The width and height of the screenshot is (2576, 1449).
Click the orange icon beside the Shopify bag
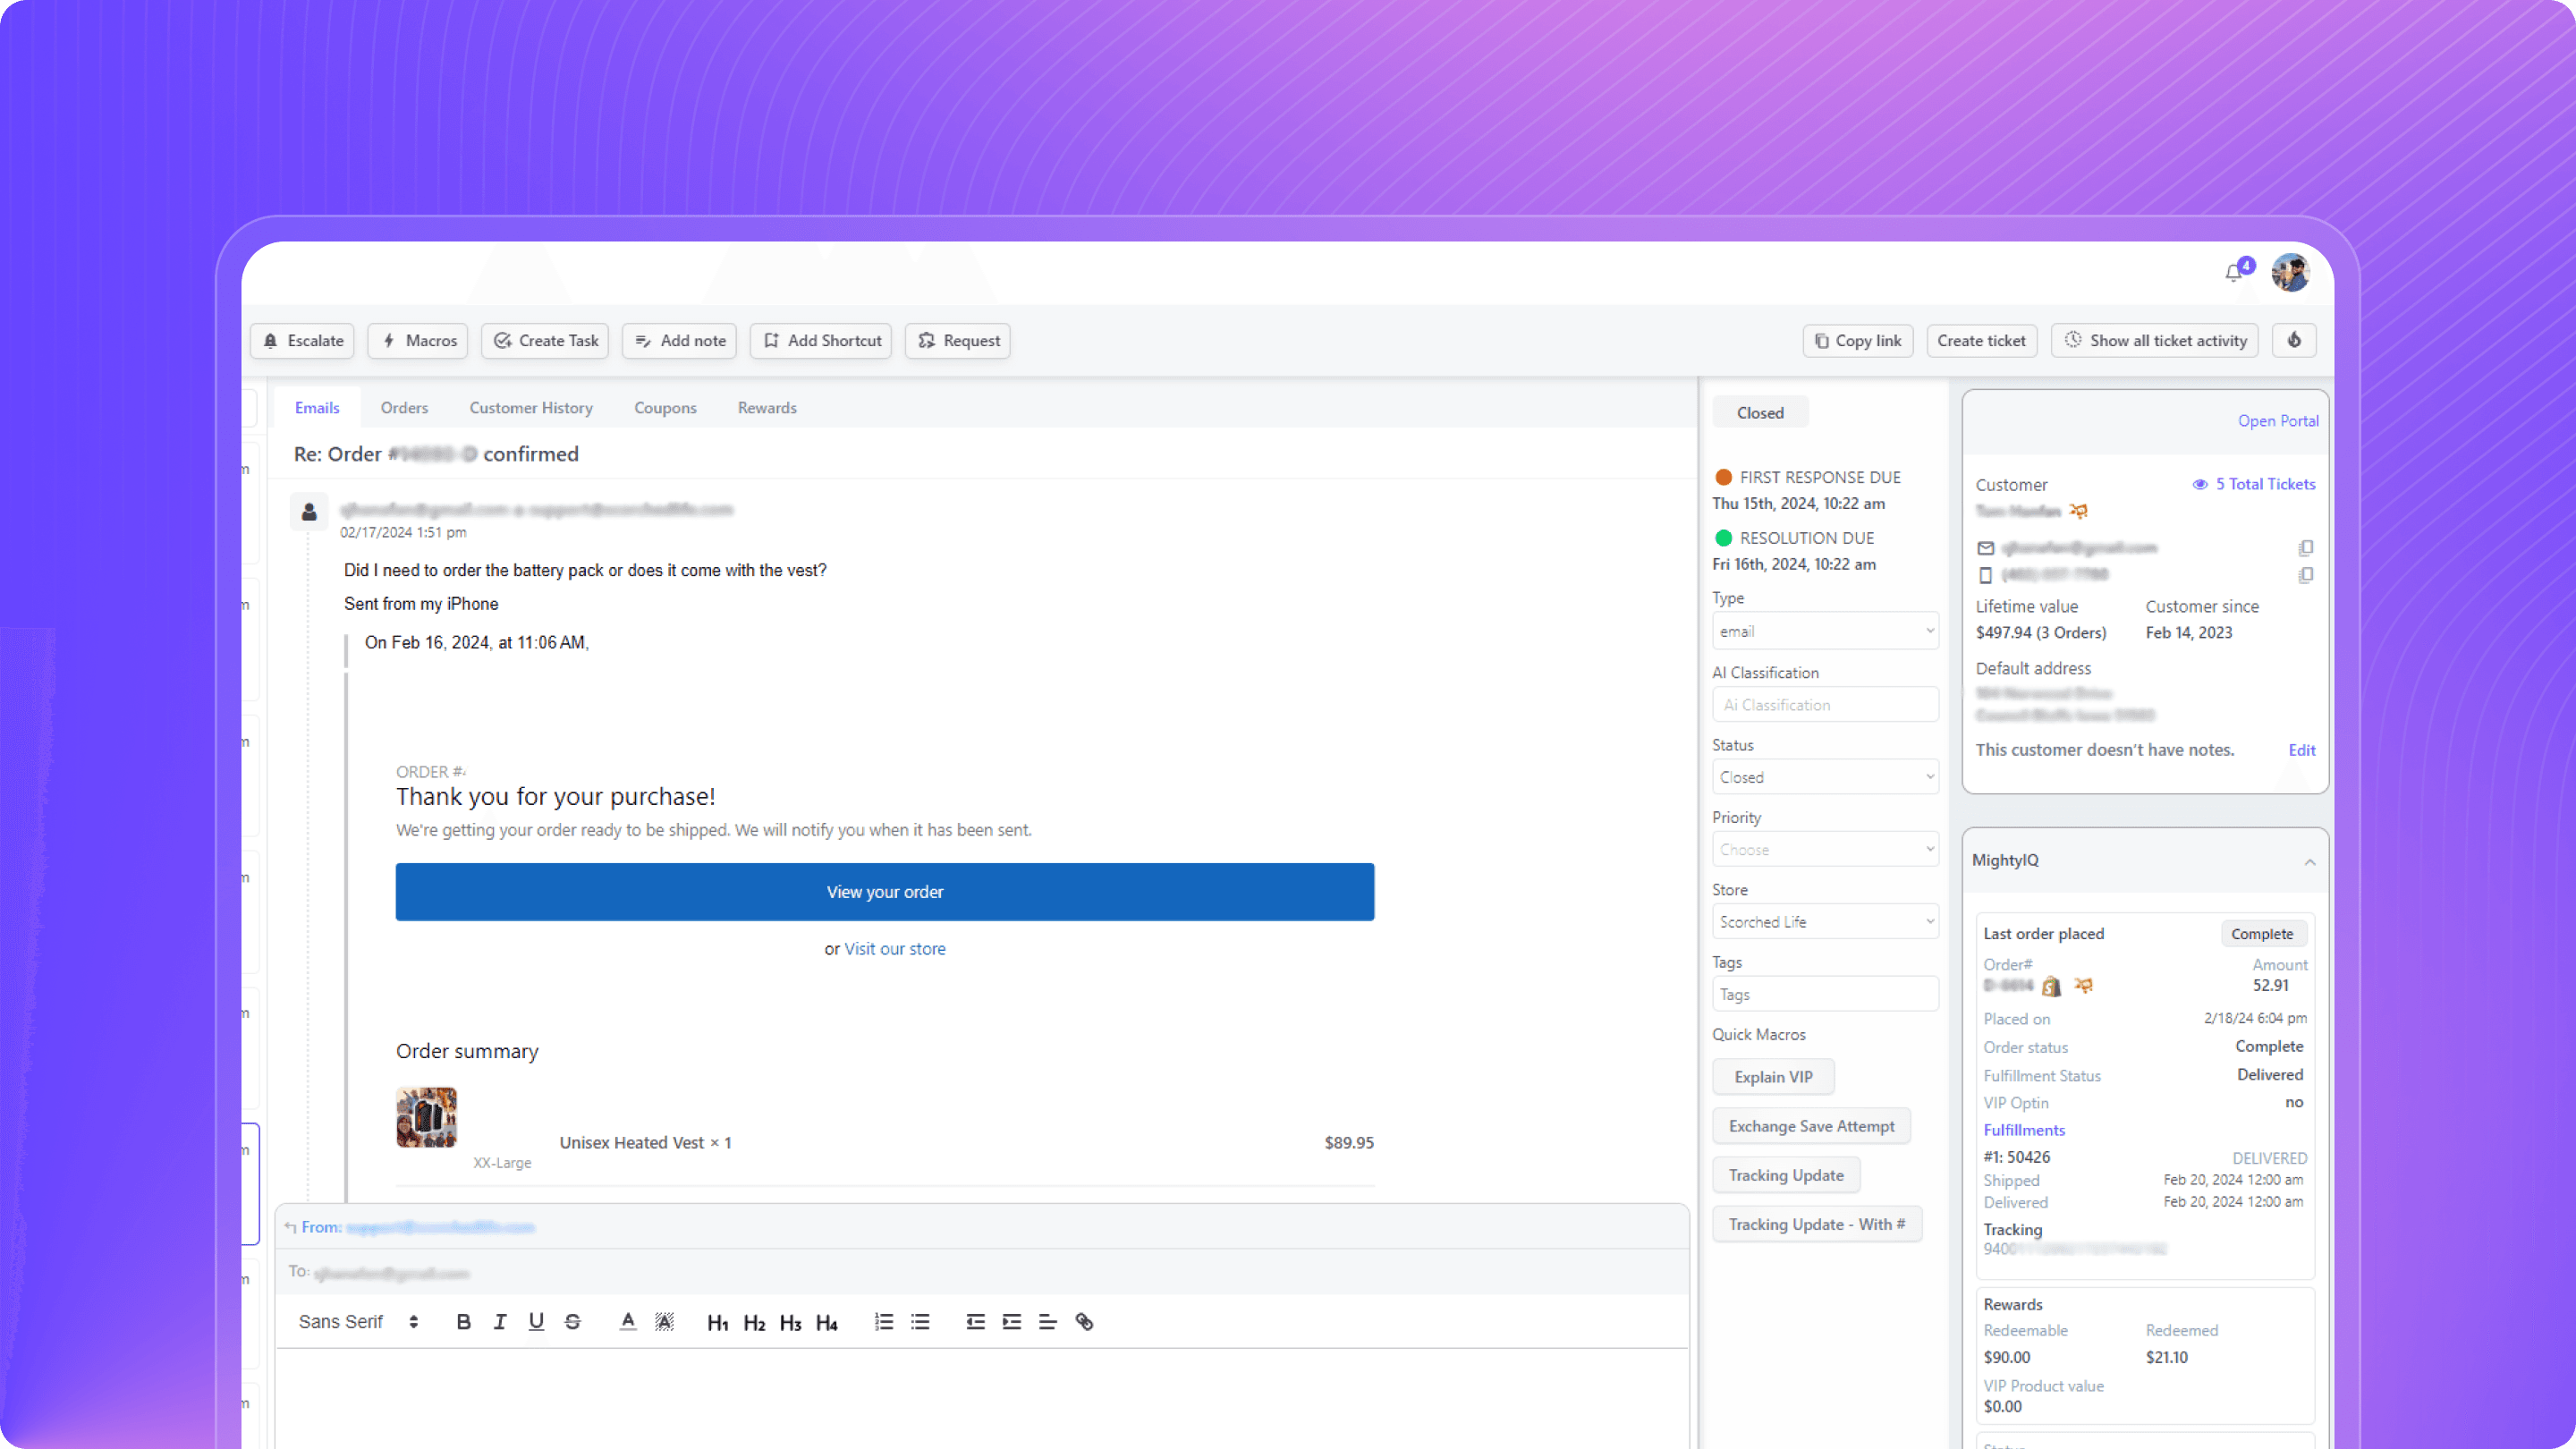pos(2083,986)
